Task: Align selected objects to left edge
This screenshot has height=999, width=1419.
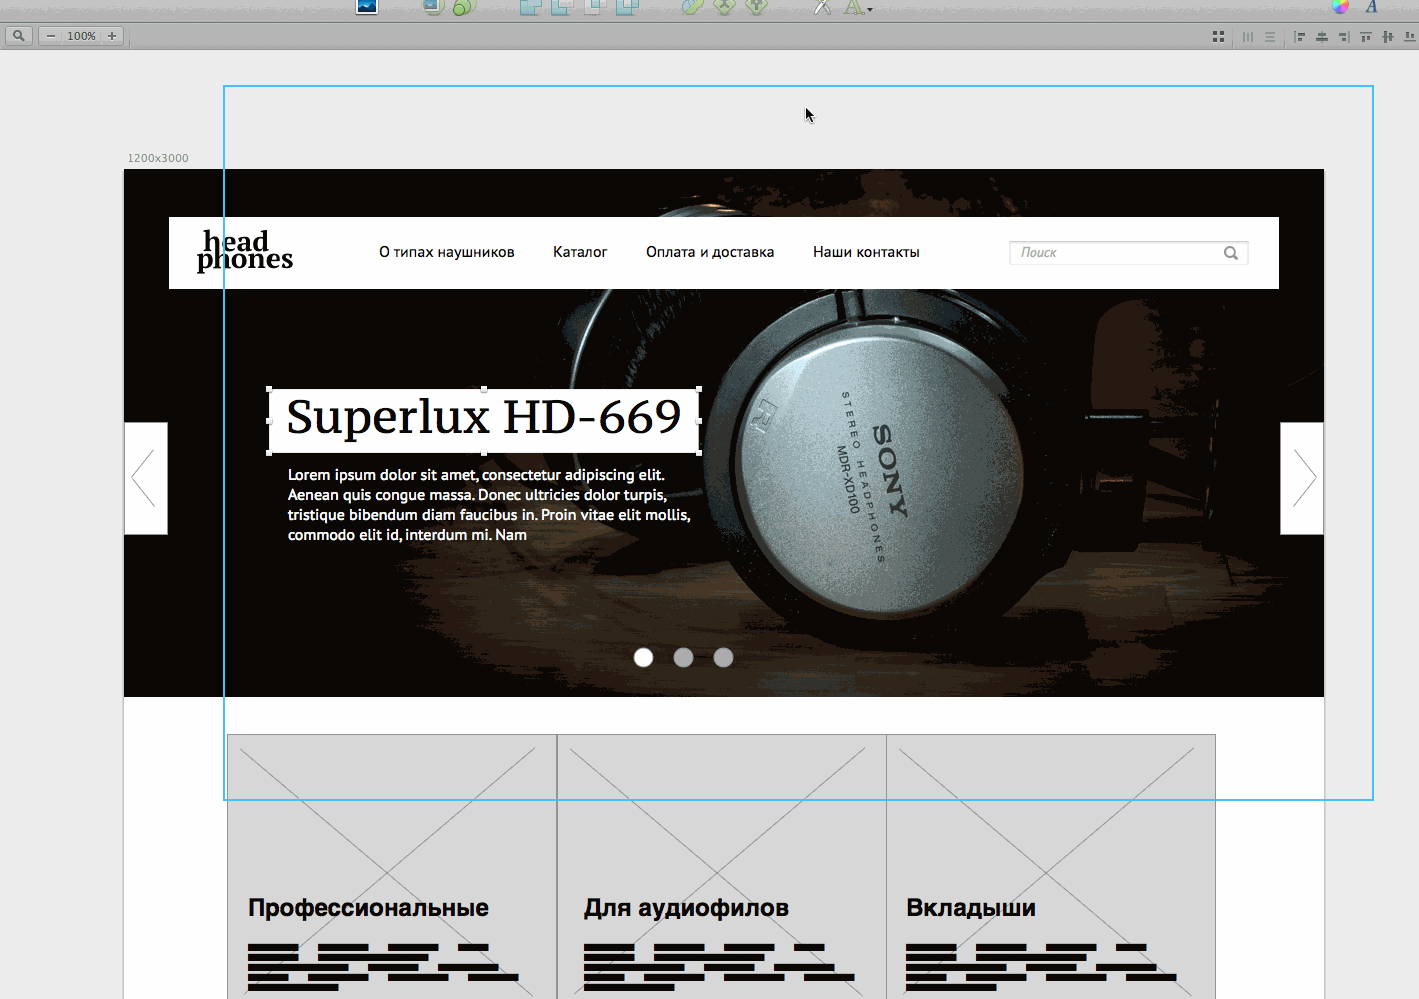Action: pos(1300,37)
